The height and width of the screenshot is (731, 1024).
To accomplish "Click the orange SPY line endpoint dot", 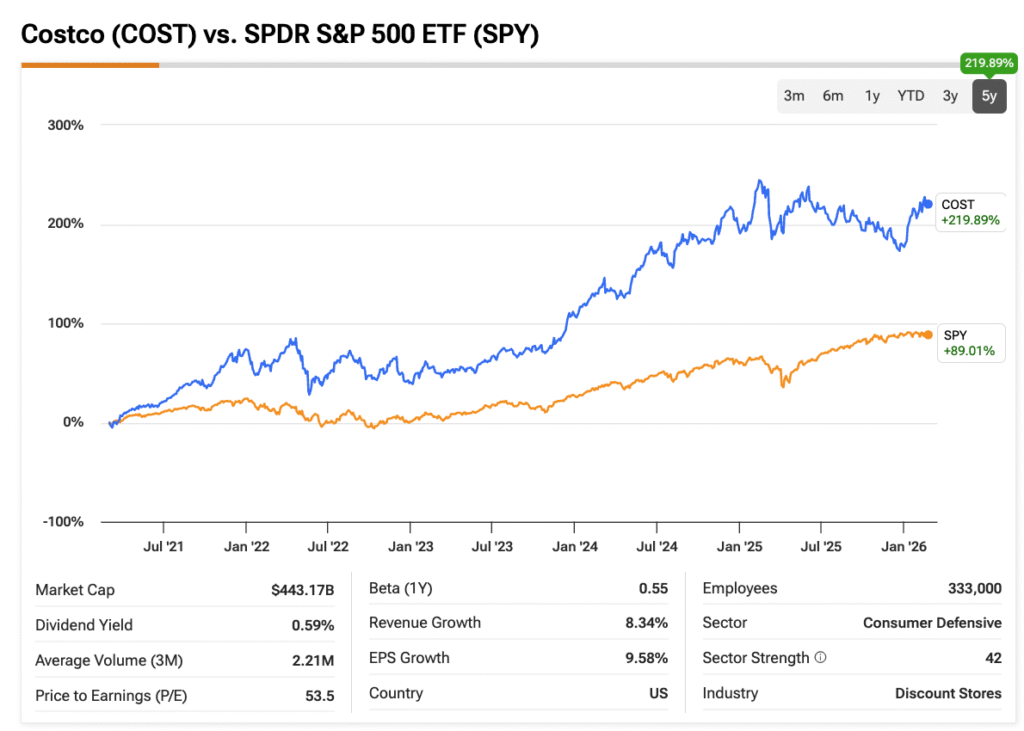I will [928, 335].
